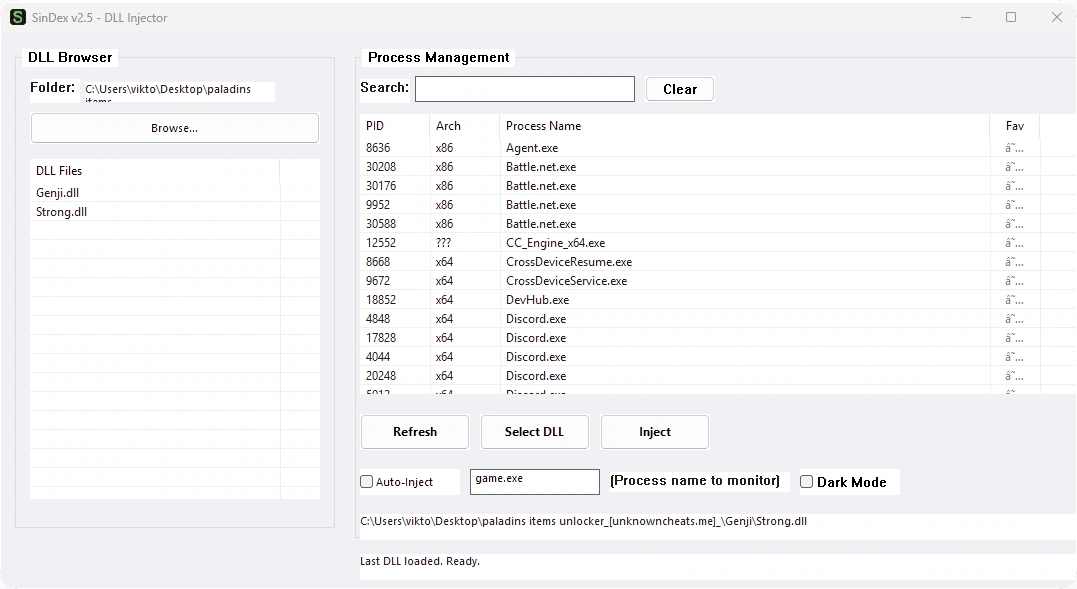Image resolution: width=1077 pixels, height=589 pixels.
Task: Toggle favorite for CrossDeviceService.exe row
Action: click(x=1014, y=281)
